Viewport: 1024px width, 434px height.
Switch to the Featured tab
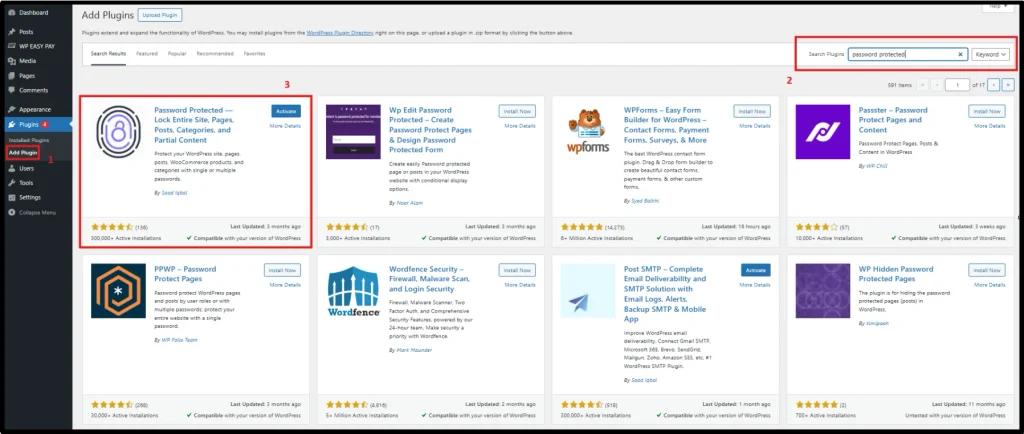tap(146, 54)
